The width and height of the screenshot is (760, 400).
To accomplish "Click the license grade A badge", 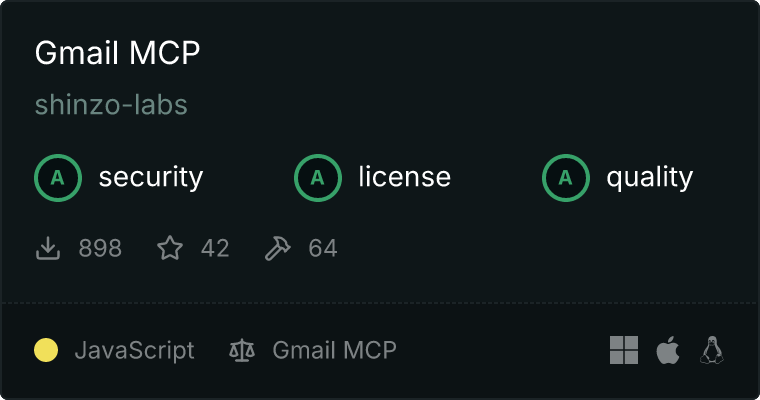I will pyautogui.click(x=318, y=178).
